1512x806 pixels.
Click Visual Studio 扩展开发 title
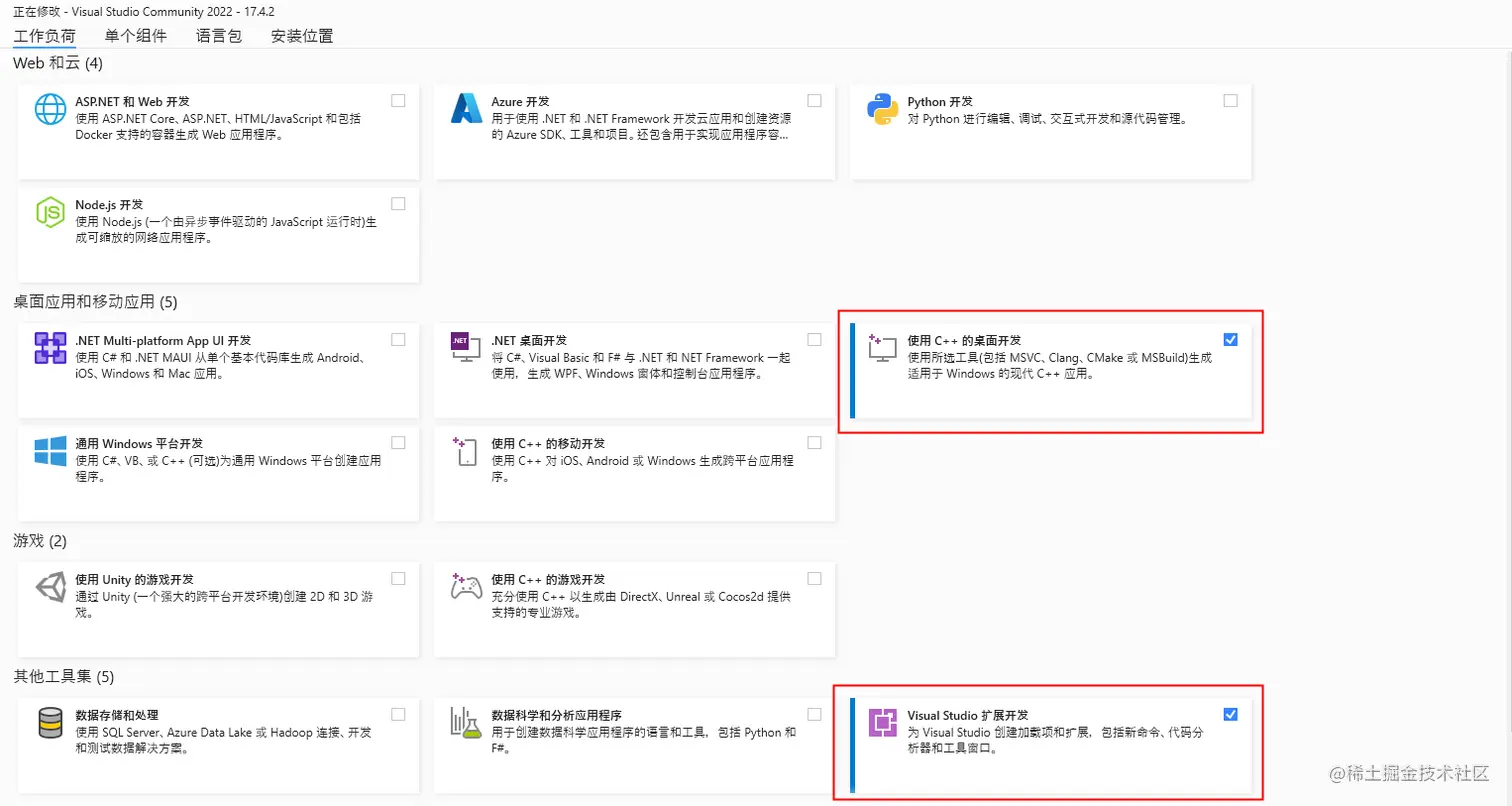pyautogui.click(x=967, y=716)
